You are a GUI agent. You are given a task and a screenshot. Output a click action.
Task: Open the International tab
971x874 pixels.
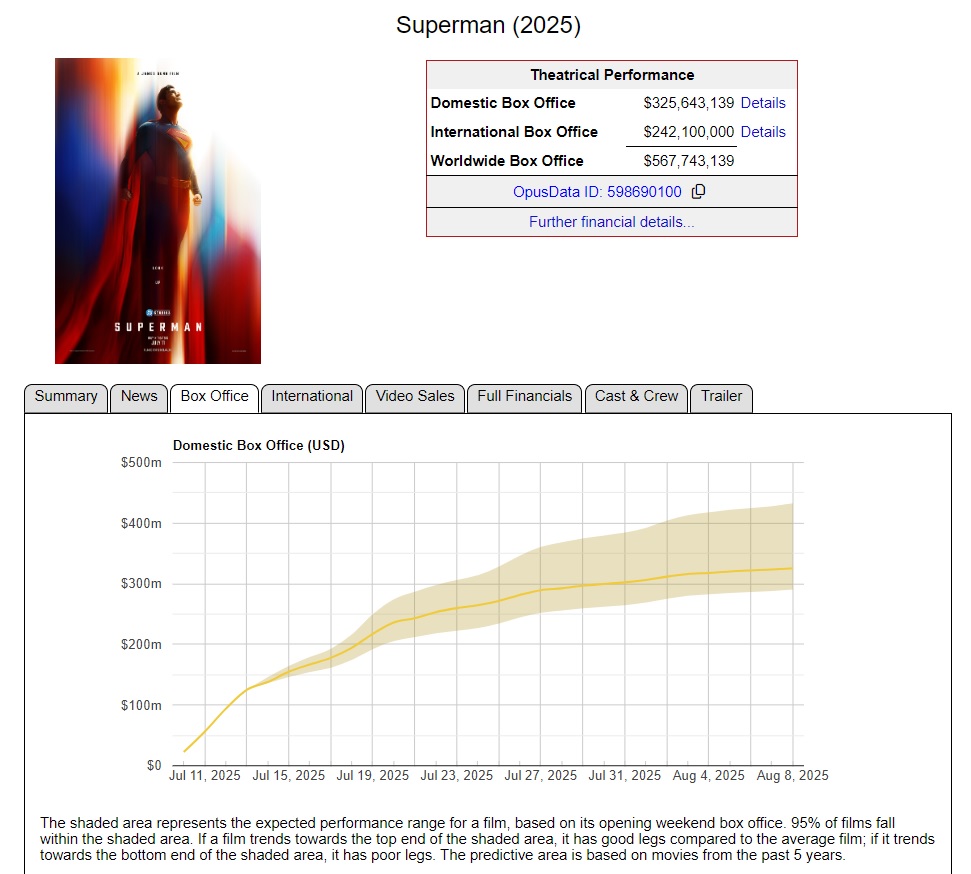coord(312,396)
